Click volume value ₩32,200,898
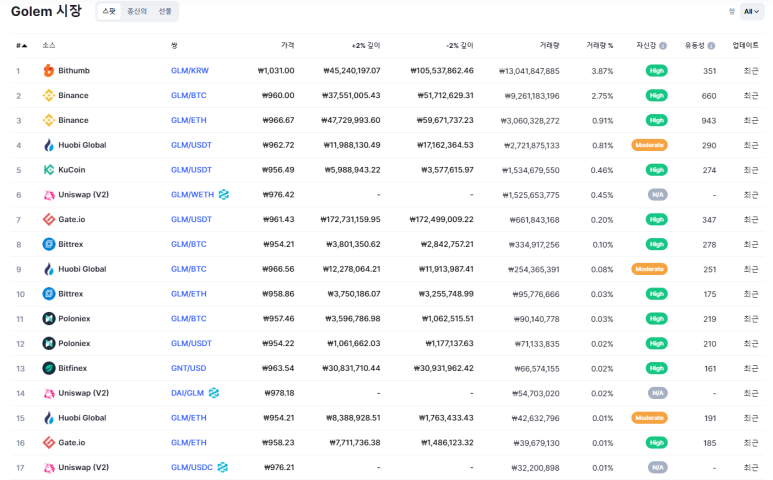The width and height of the screenshot is (773, 480). (535, 468)
